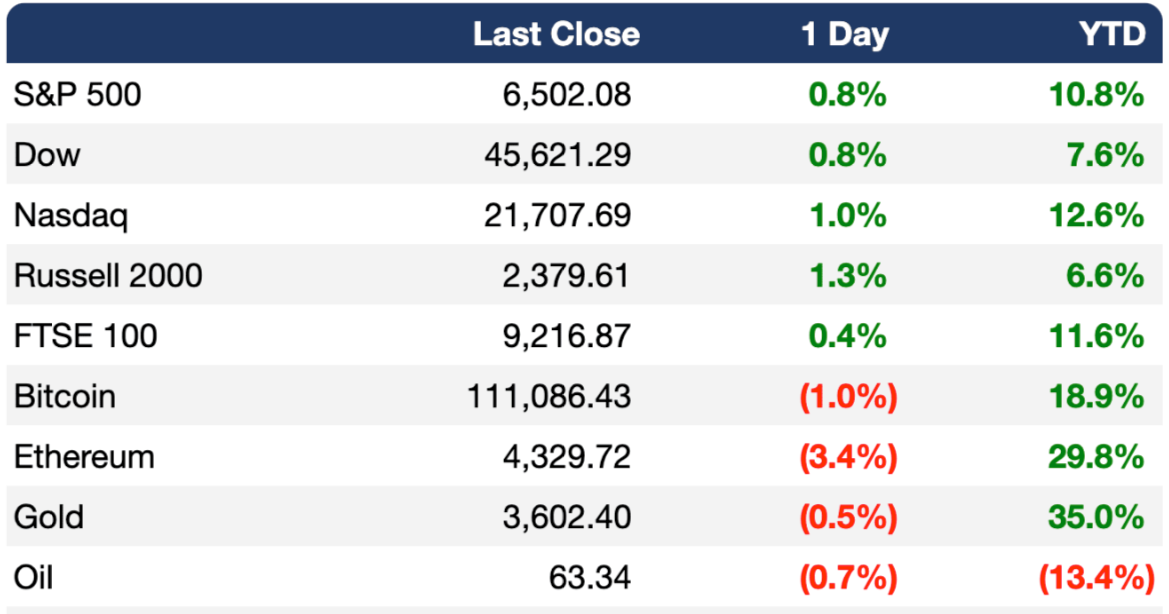Select the FTSE 100 row label
1169x614 pixels.
click(86, 336)
